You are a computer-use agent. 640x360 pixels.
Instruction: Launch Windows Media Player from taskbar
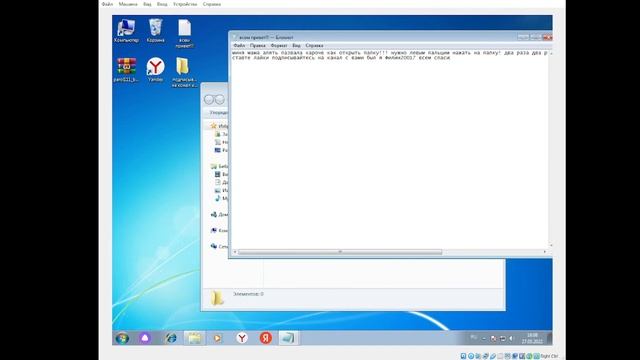click(217, 338)
